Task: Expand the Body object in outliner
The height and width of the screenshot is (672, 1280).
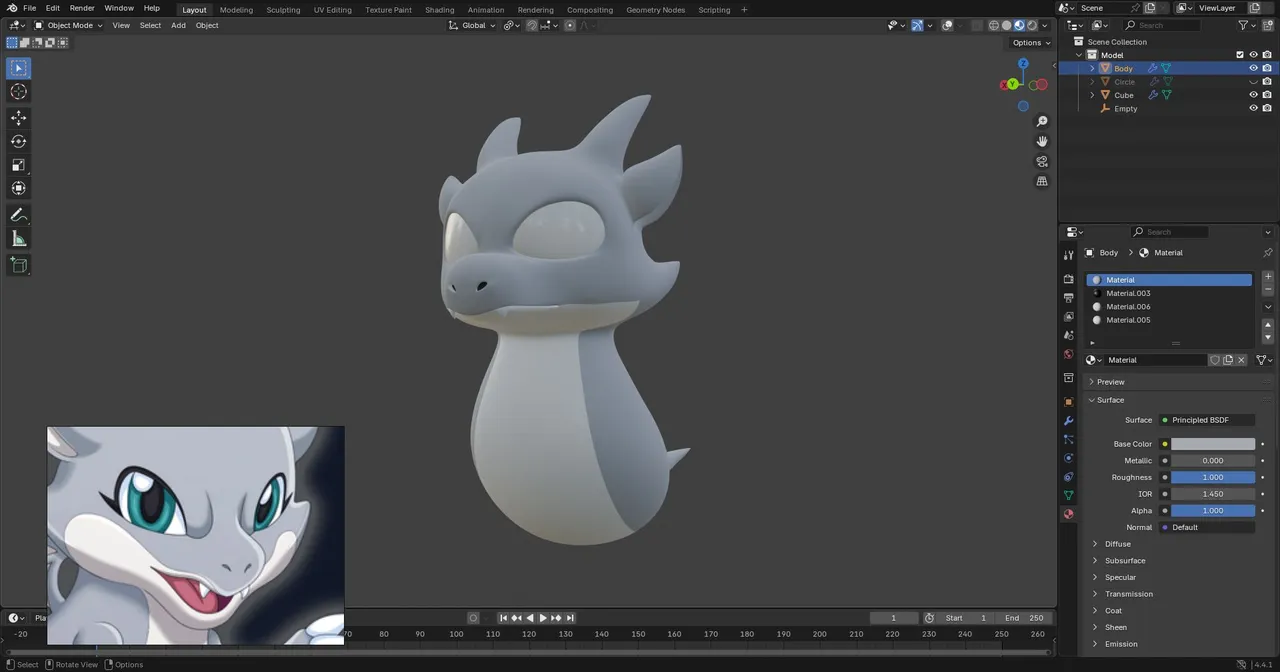Action: pyautogui.click(x=1092, y=68)
